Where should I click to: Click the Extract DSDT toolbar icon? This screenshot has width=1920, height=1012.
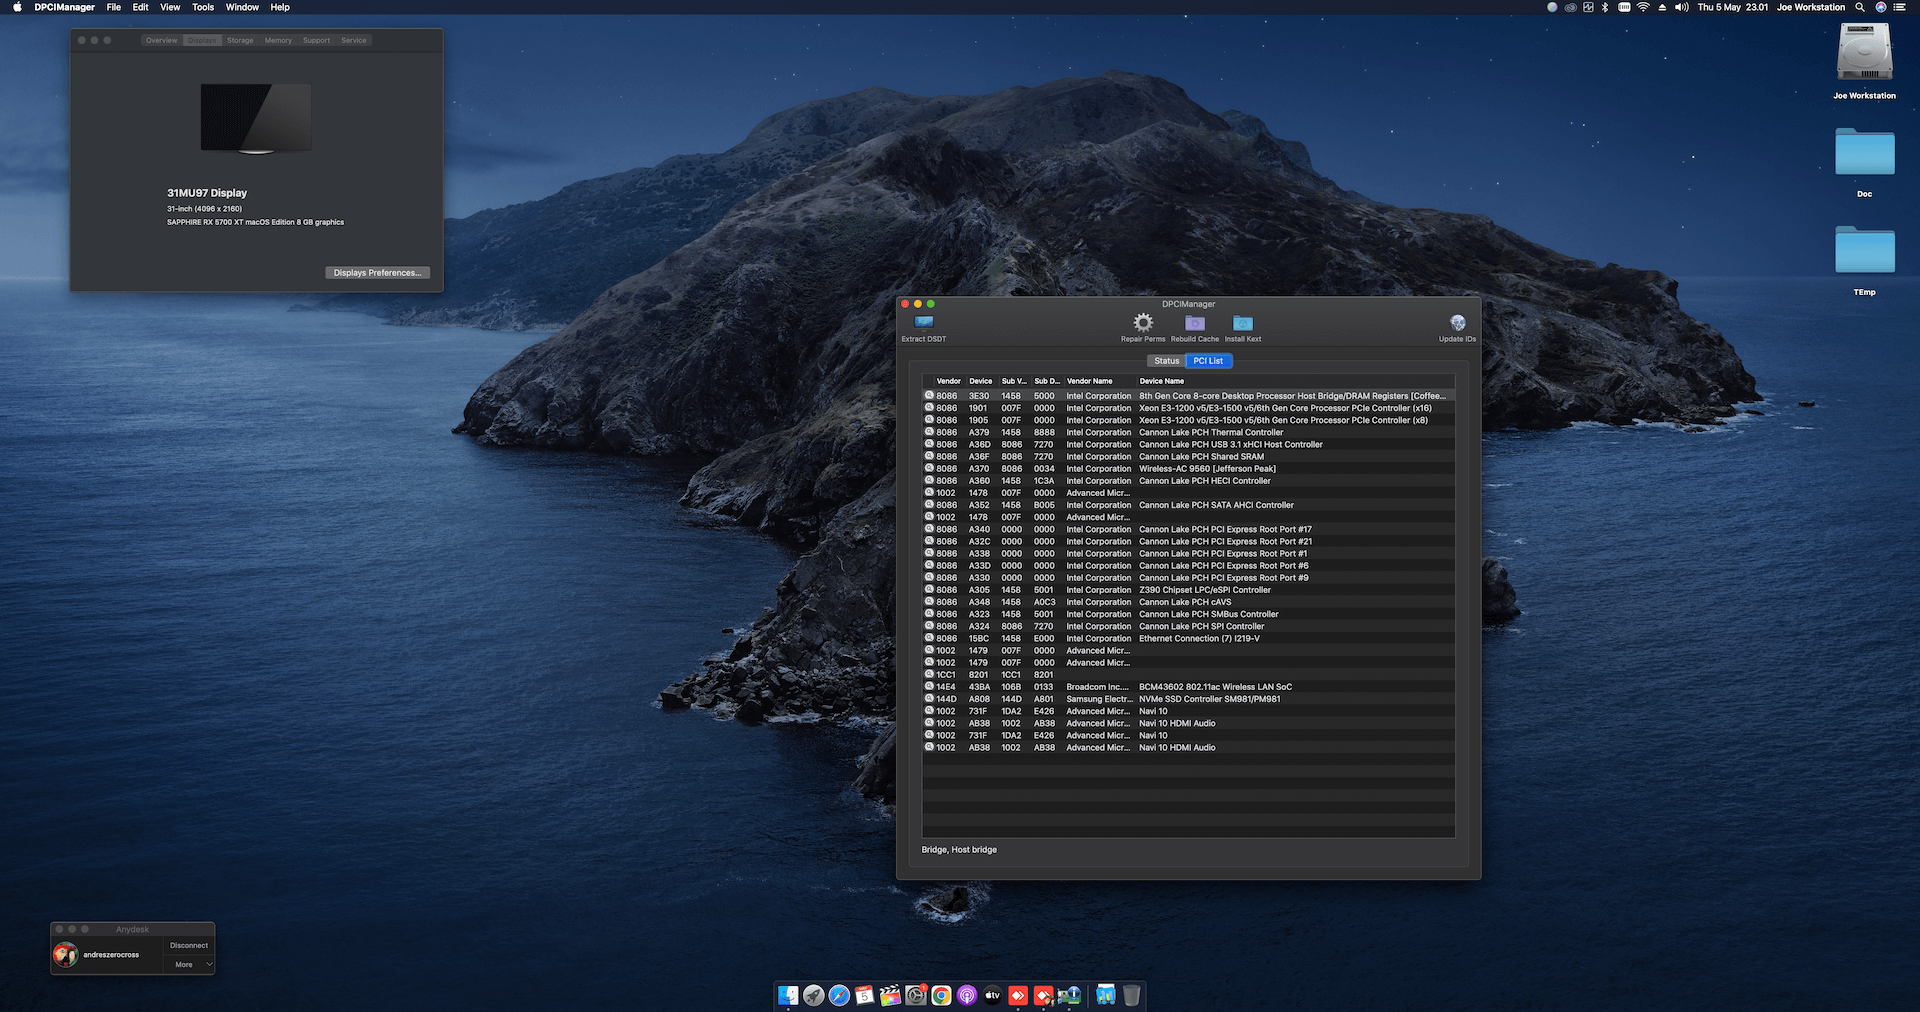tap(923, 323)
